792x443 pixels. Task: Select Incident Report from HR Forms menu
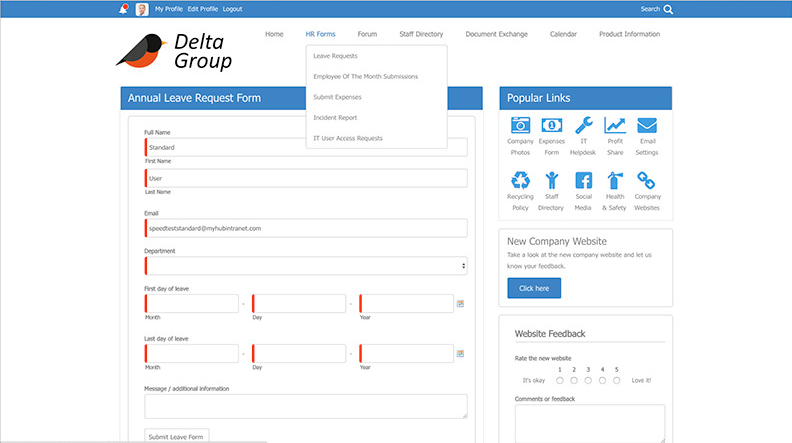(x=335, y=118)
